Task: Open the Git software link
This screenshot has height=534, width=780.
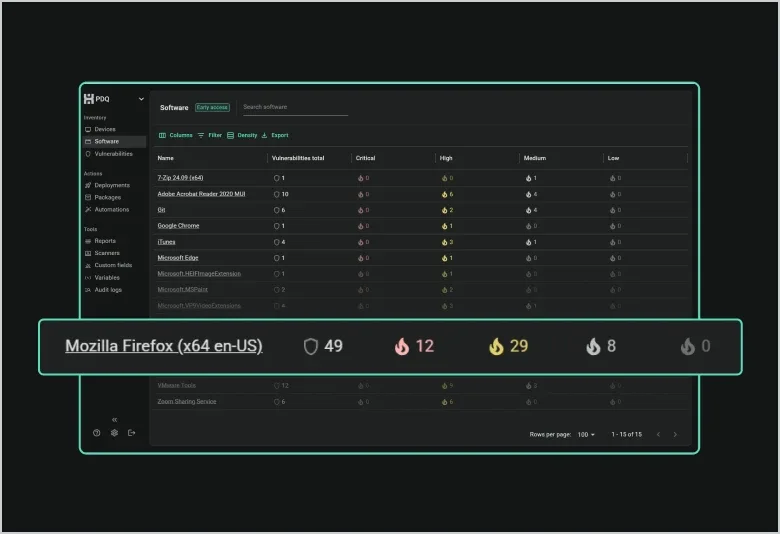Action: (x=161, y=210)
